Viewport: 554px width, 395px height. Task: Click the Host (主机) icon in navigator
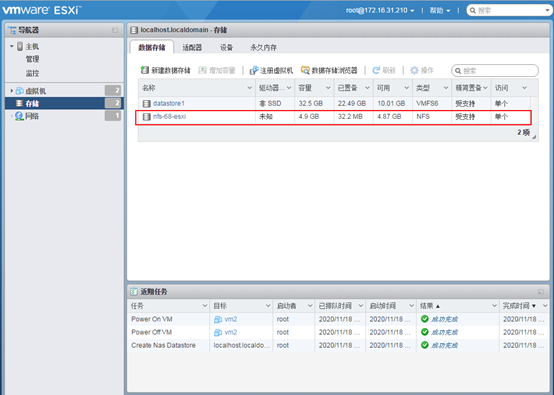coord(20,46)
